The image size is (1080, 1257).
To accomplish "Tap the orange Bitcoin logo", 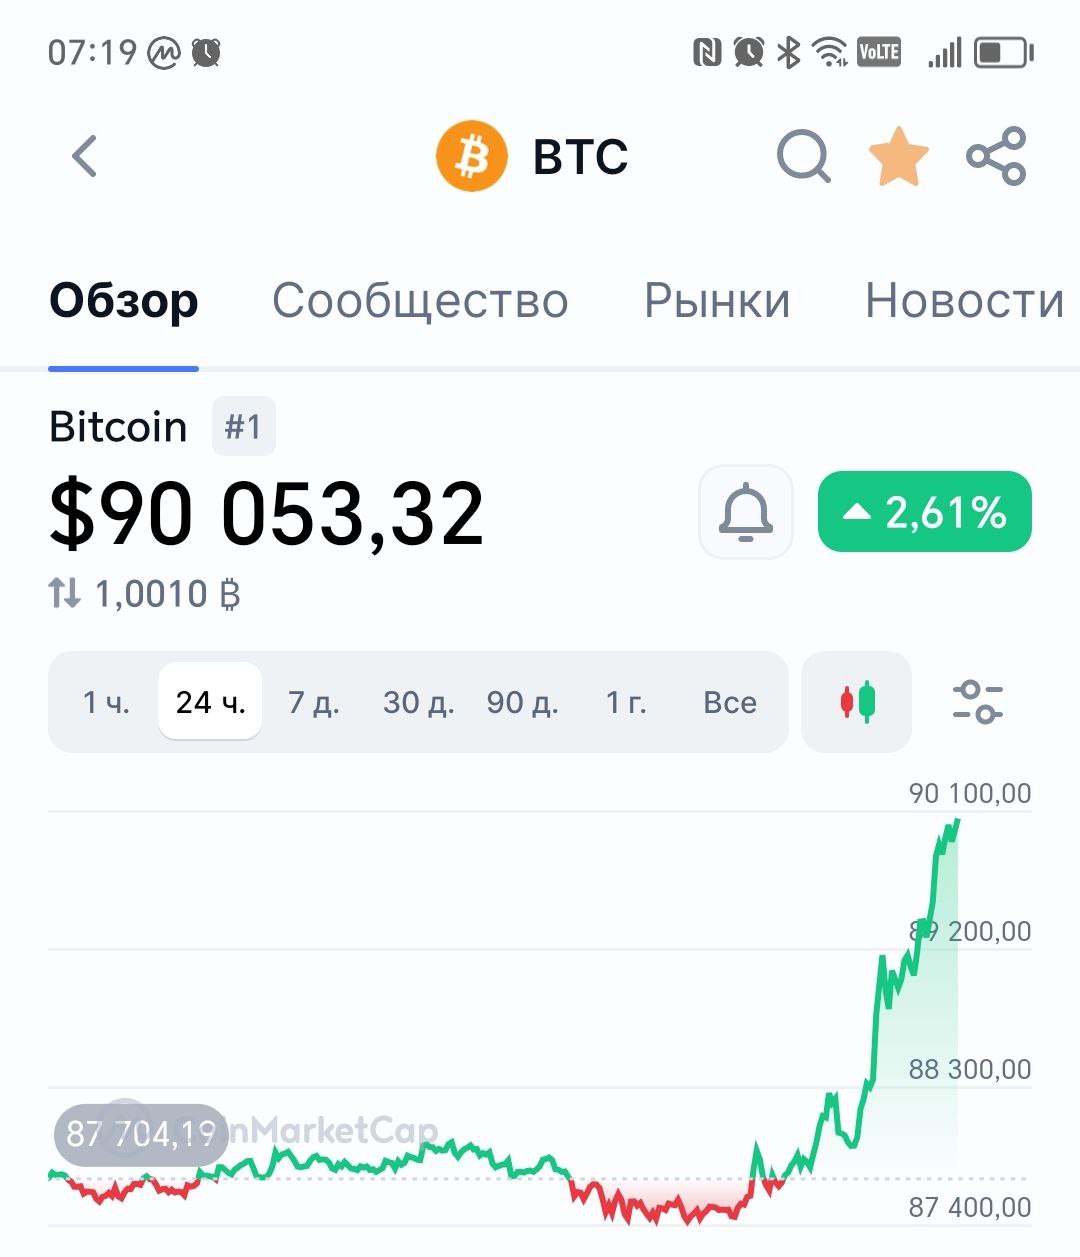I will [472, 157].
